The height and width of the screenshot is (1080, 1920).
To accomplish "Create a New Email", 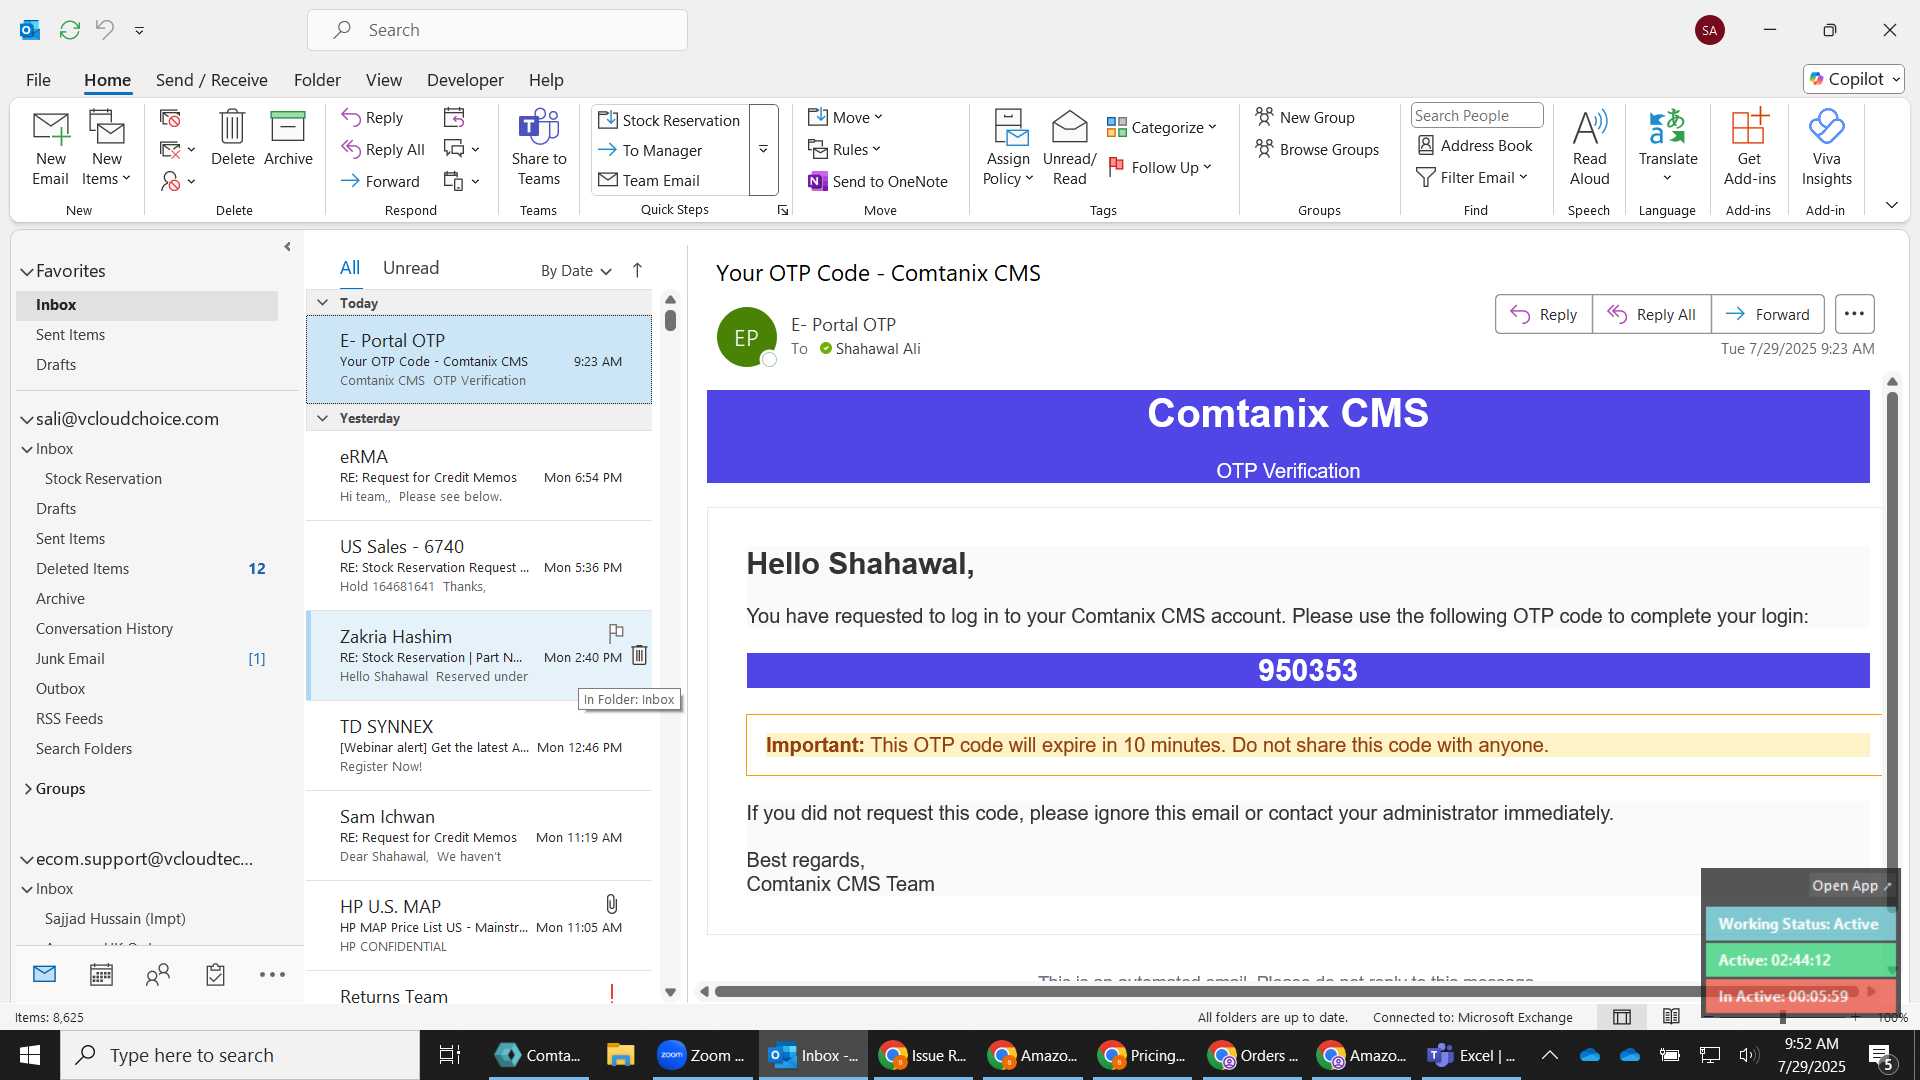I will [x=50, y=148].
